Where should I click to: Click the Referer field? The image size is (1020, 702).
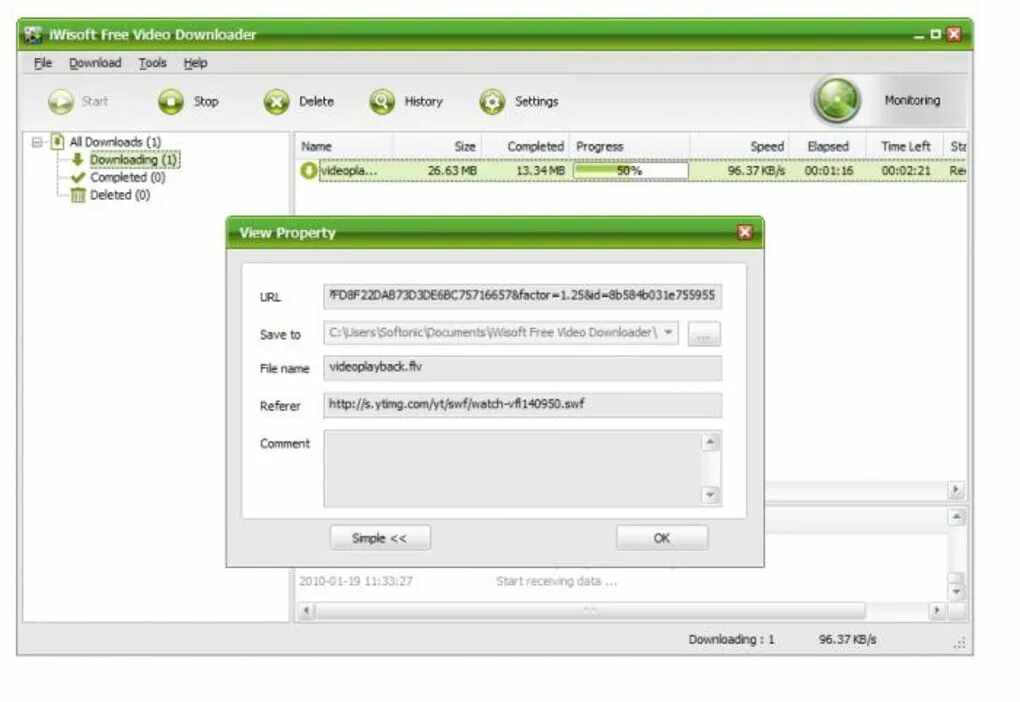tap(522, 405)
